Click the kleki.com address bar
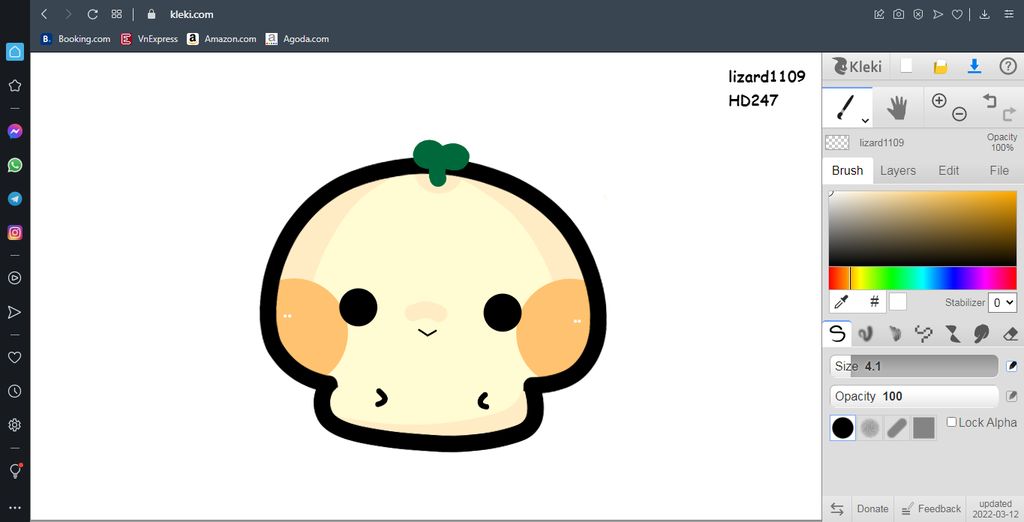This screenshot has width=1024, height=522. pos(191,14)
